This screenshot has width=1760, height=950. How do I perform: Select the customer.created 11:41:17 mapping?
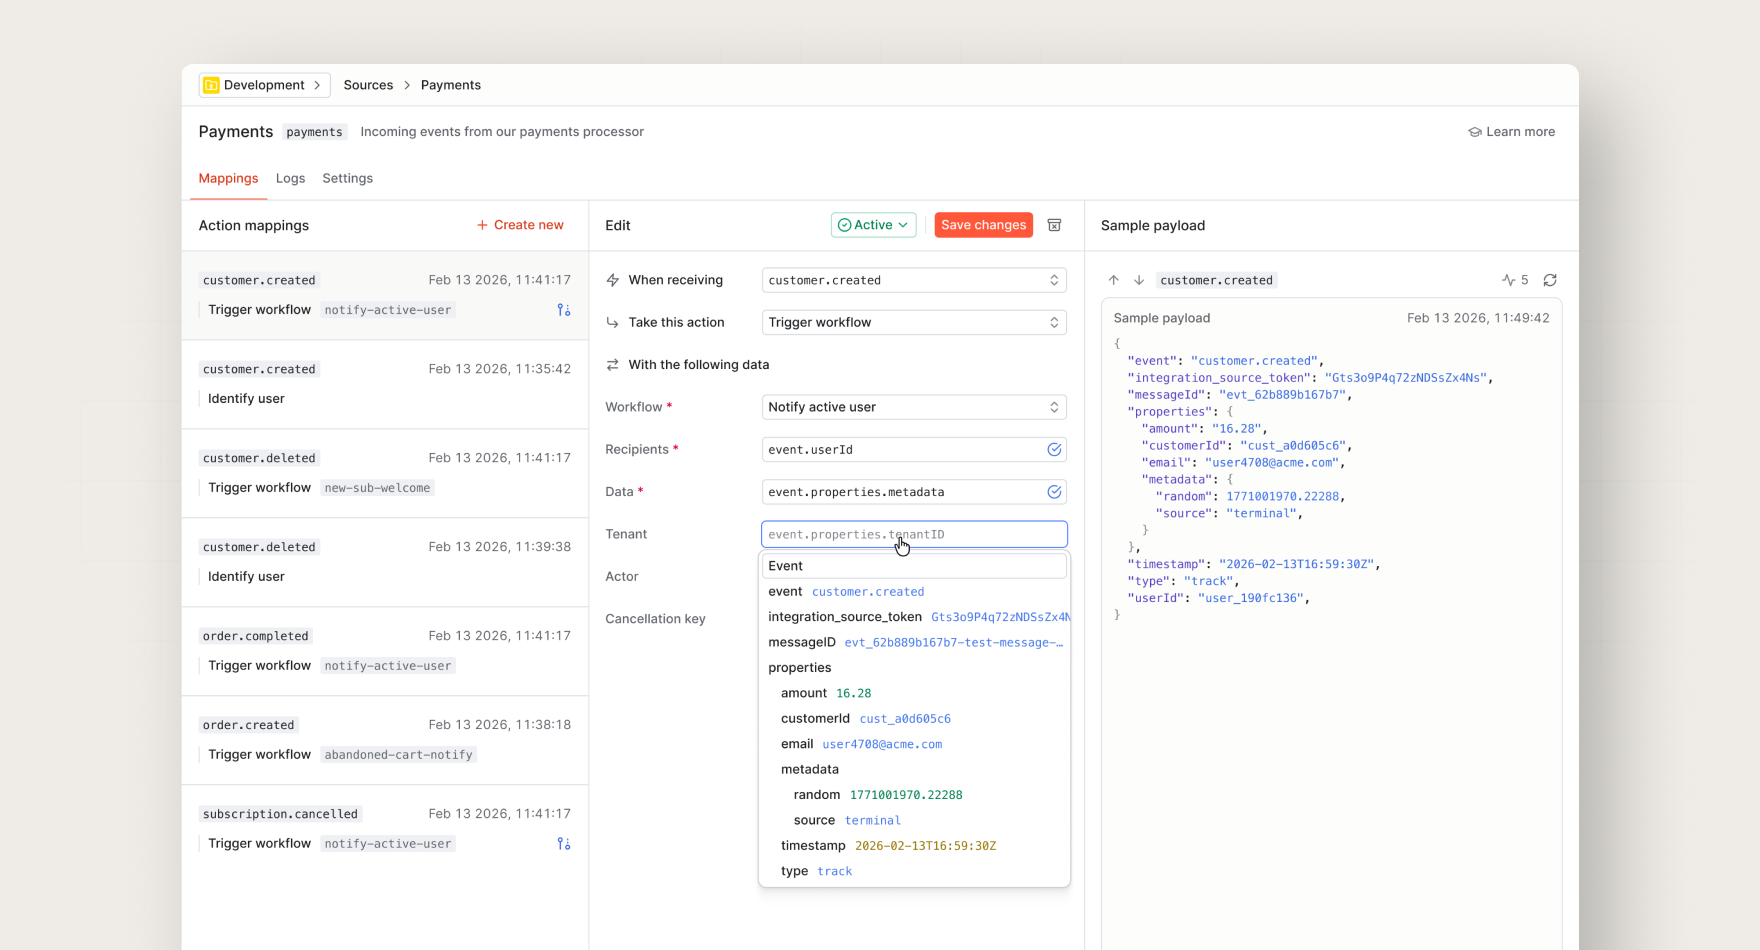[385, 295]
